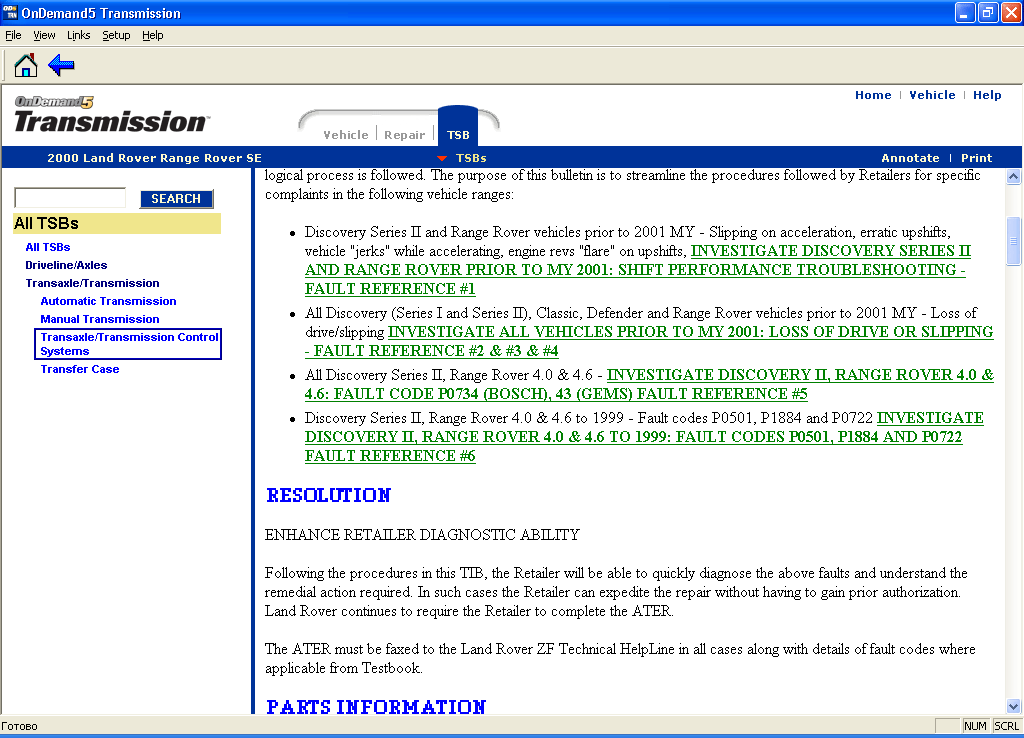Screen dimensions: 1024x738
Task: Open the View menu
Action: [44, 35]
